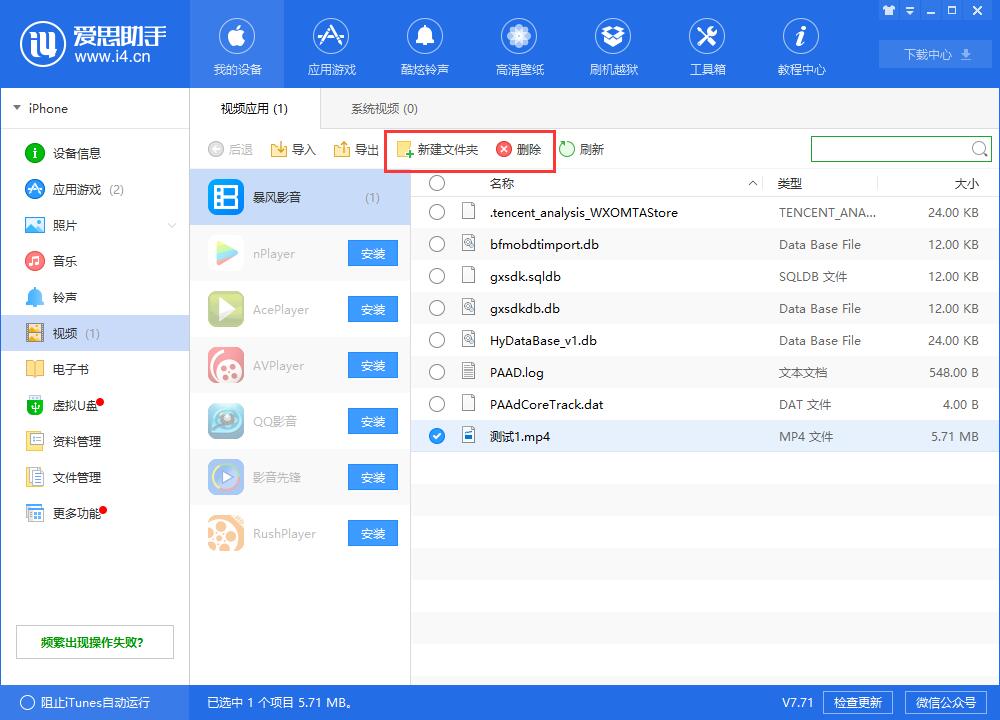Open the 刷机越狱 jailbreak tool
This screenshot has width=1000, height=720.
[x=613, y=44]
